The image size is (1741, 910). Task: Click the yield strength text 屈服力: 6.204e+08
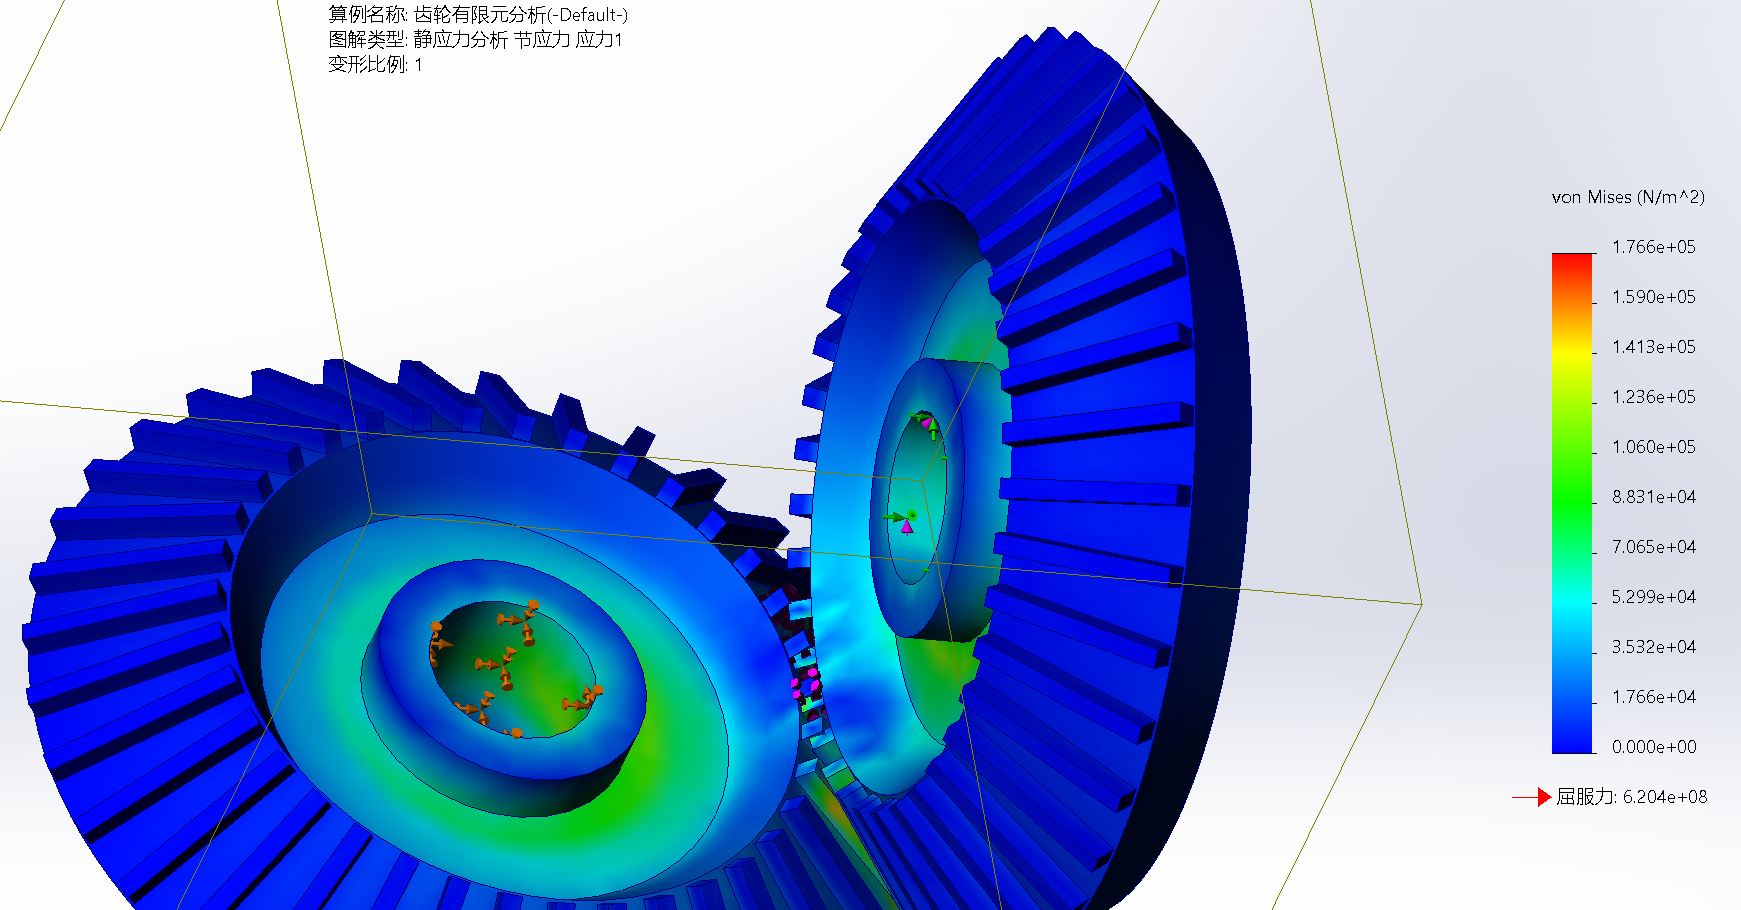[1632, 797]
